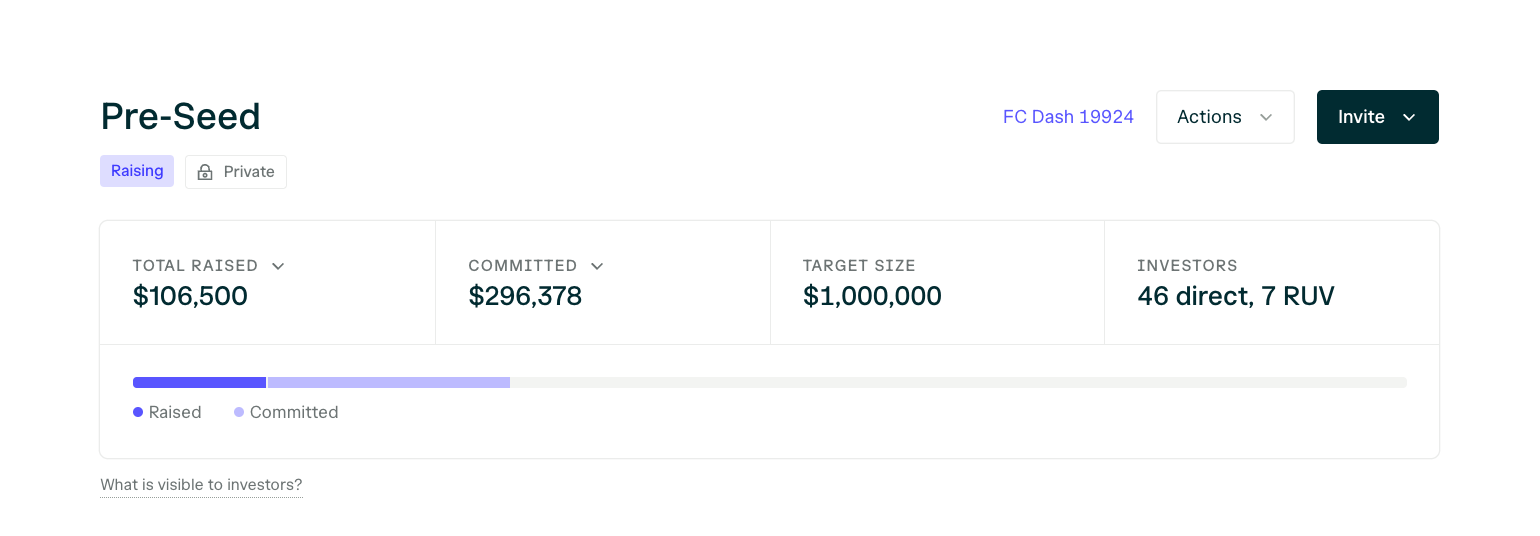Screen dimensions: 1540x536
Task: Click the chevron icon in Actions button
Action: (1266, 117)
